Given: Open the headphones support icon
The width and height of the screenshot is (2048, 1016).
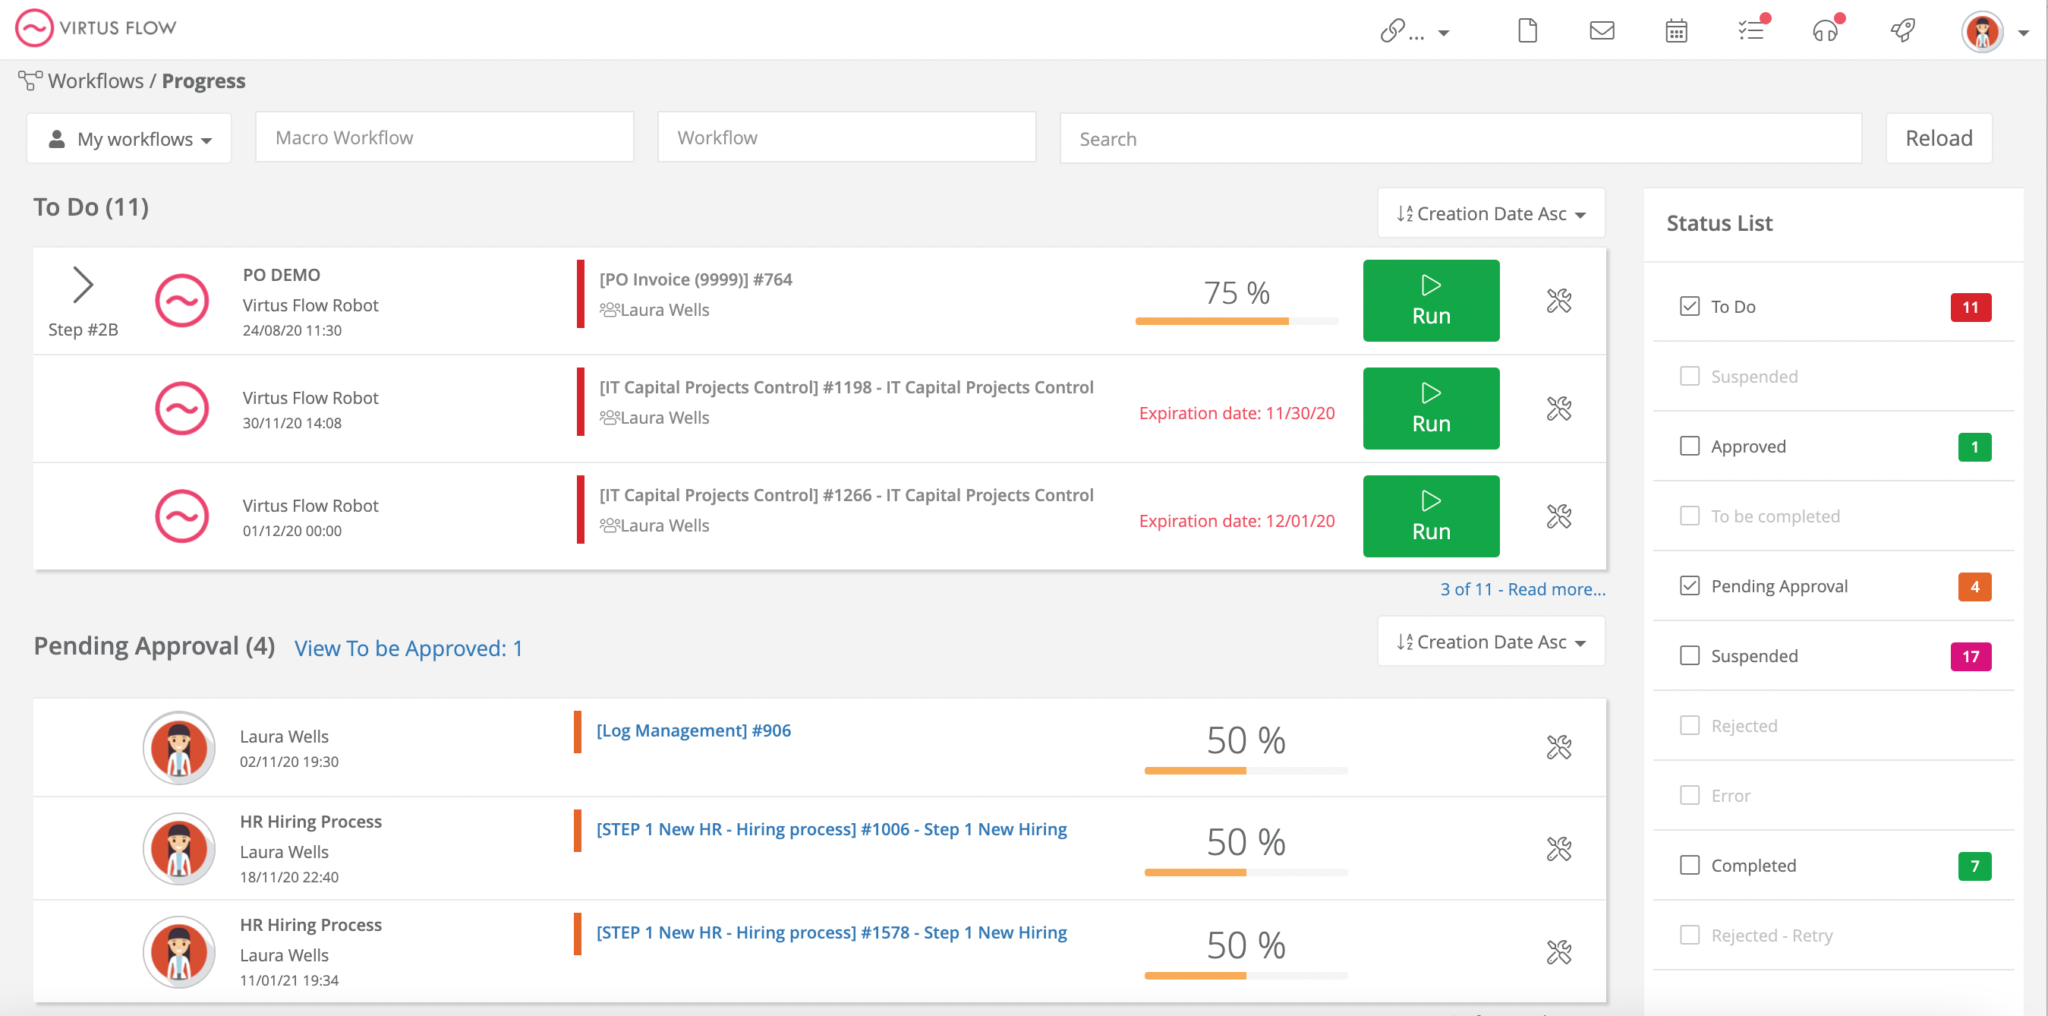Looking at the screenshot, I should tap(1827, 32).
